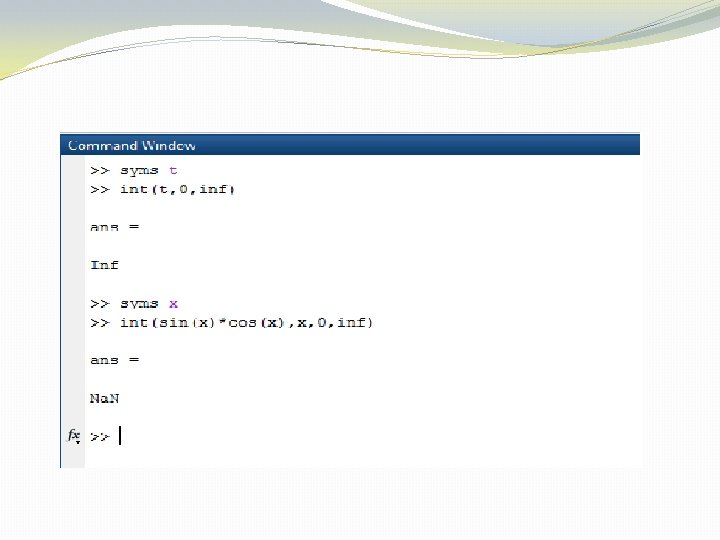
Task: Click the 'ans =' line above NaN
Action: coord(114,360)
